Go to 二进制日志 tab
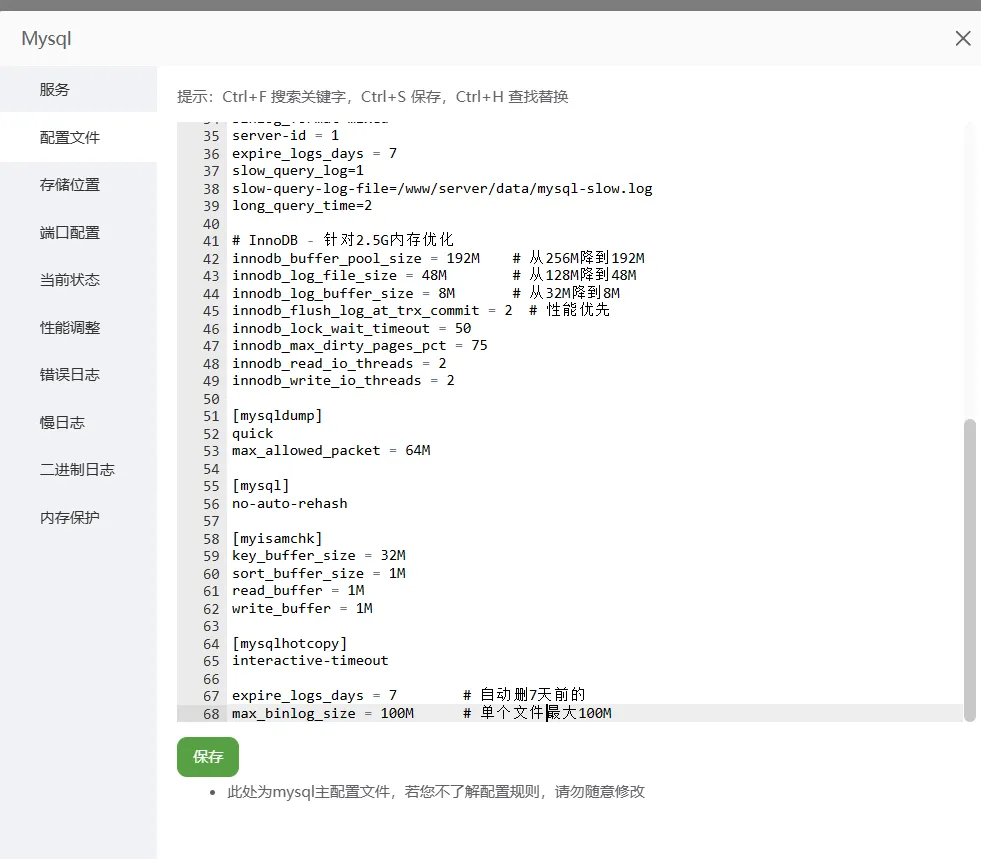Screen dimensions: 981x859 pos(77,470)
